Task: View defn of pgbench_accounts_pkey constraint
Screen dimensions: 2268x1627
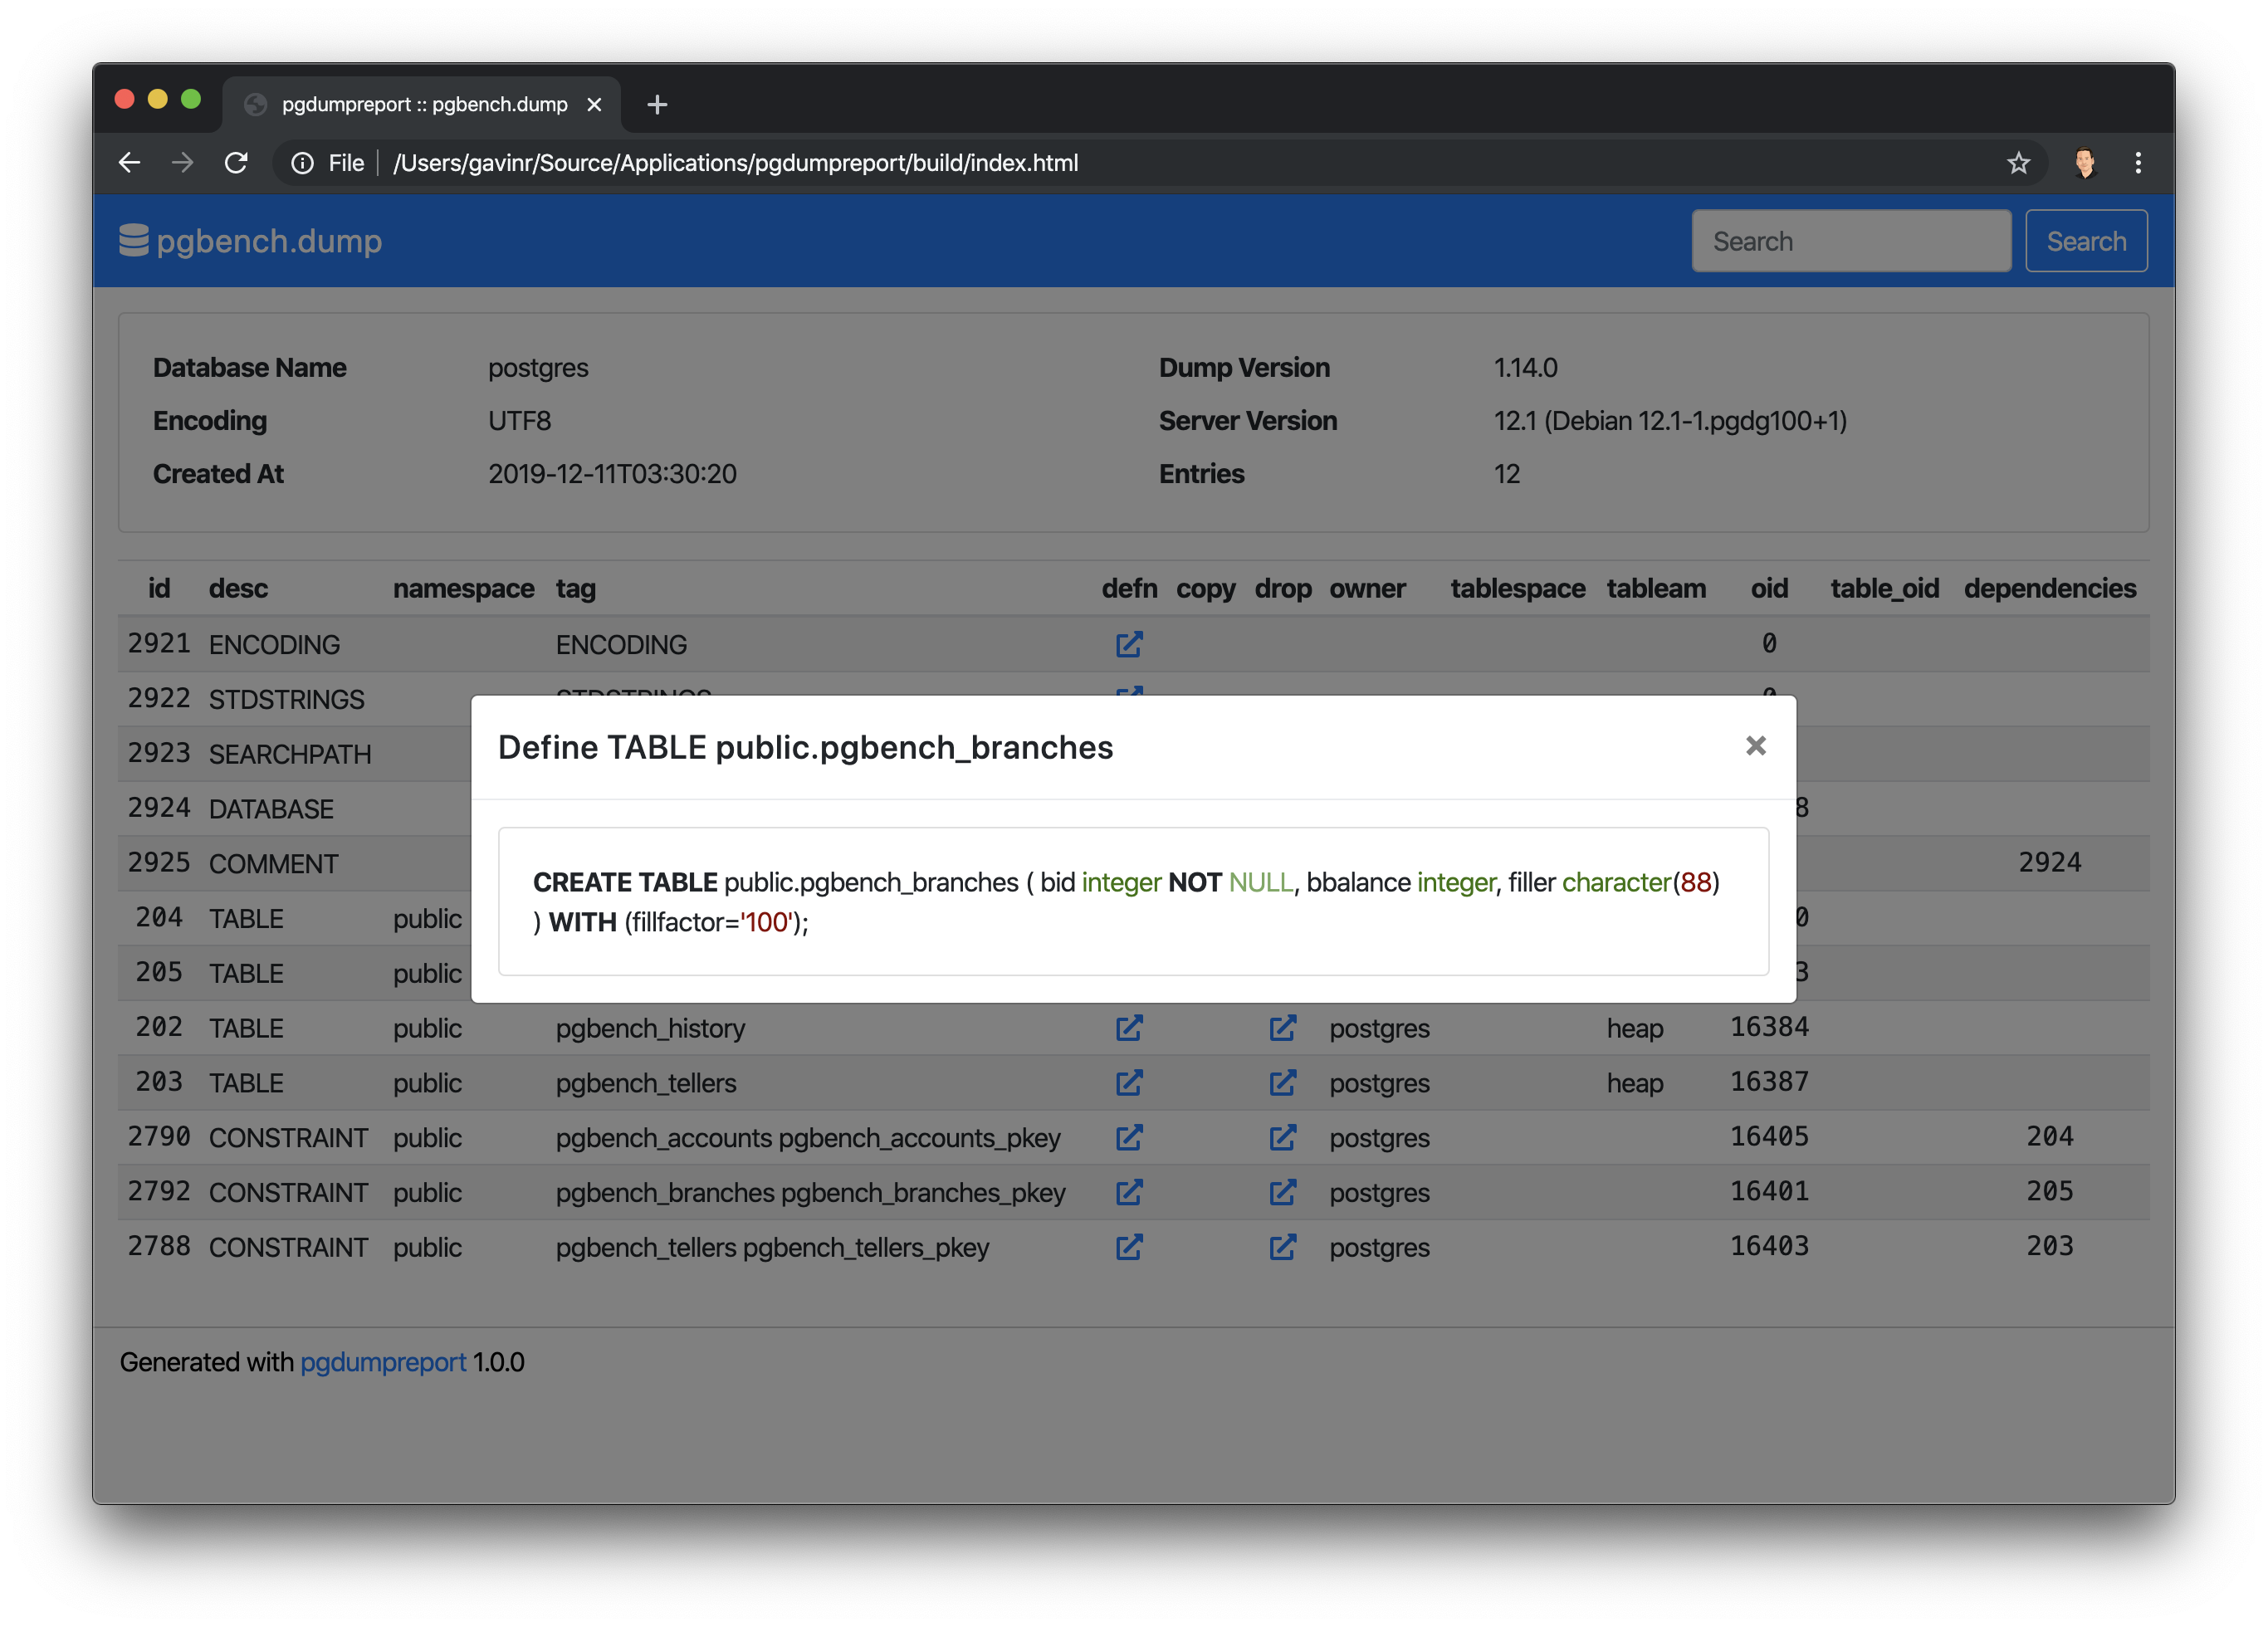Action: tap(1129, 1138)
